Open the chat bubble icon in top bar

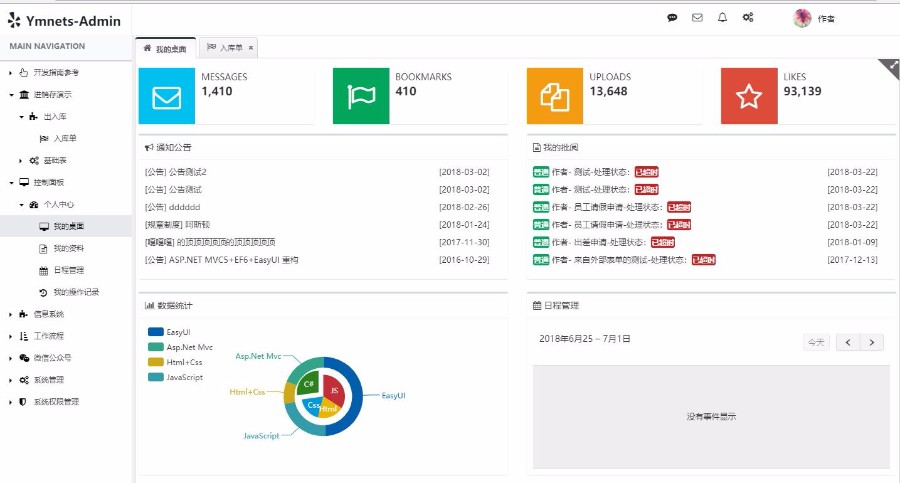[x=672, y=18]
